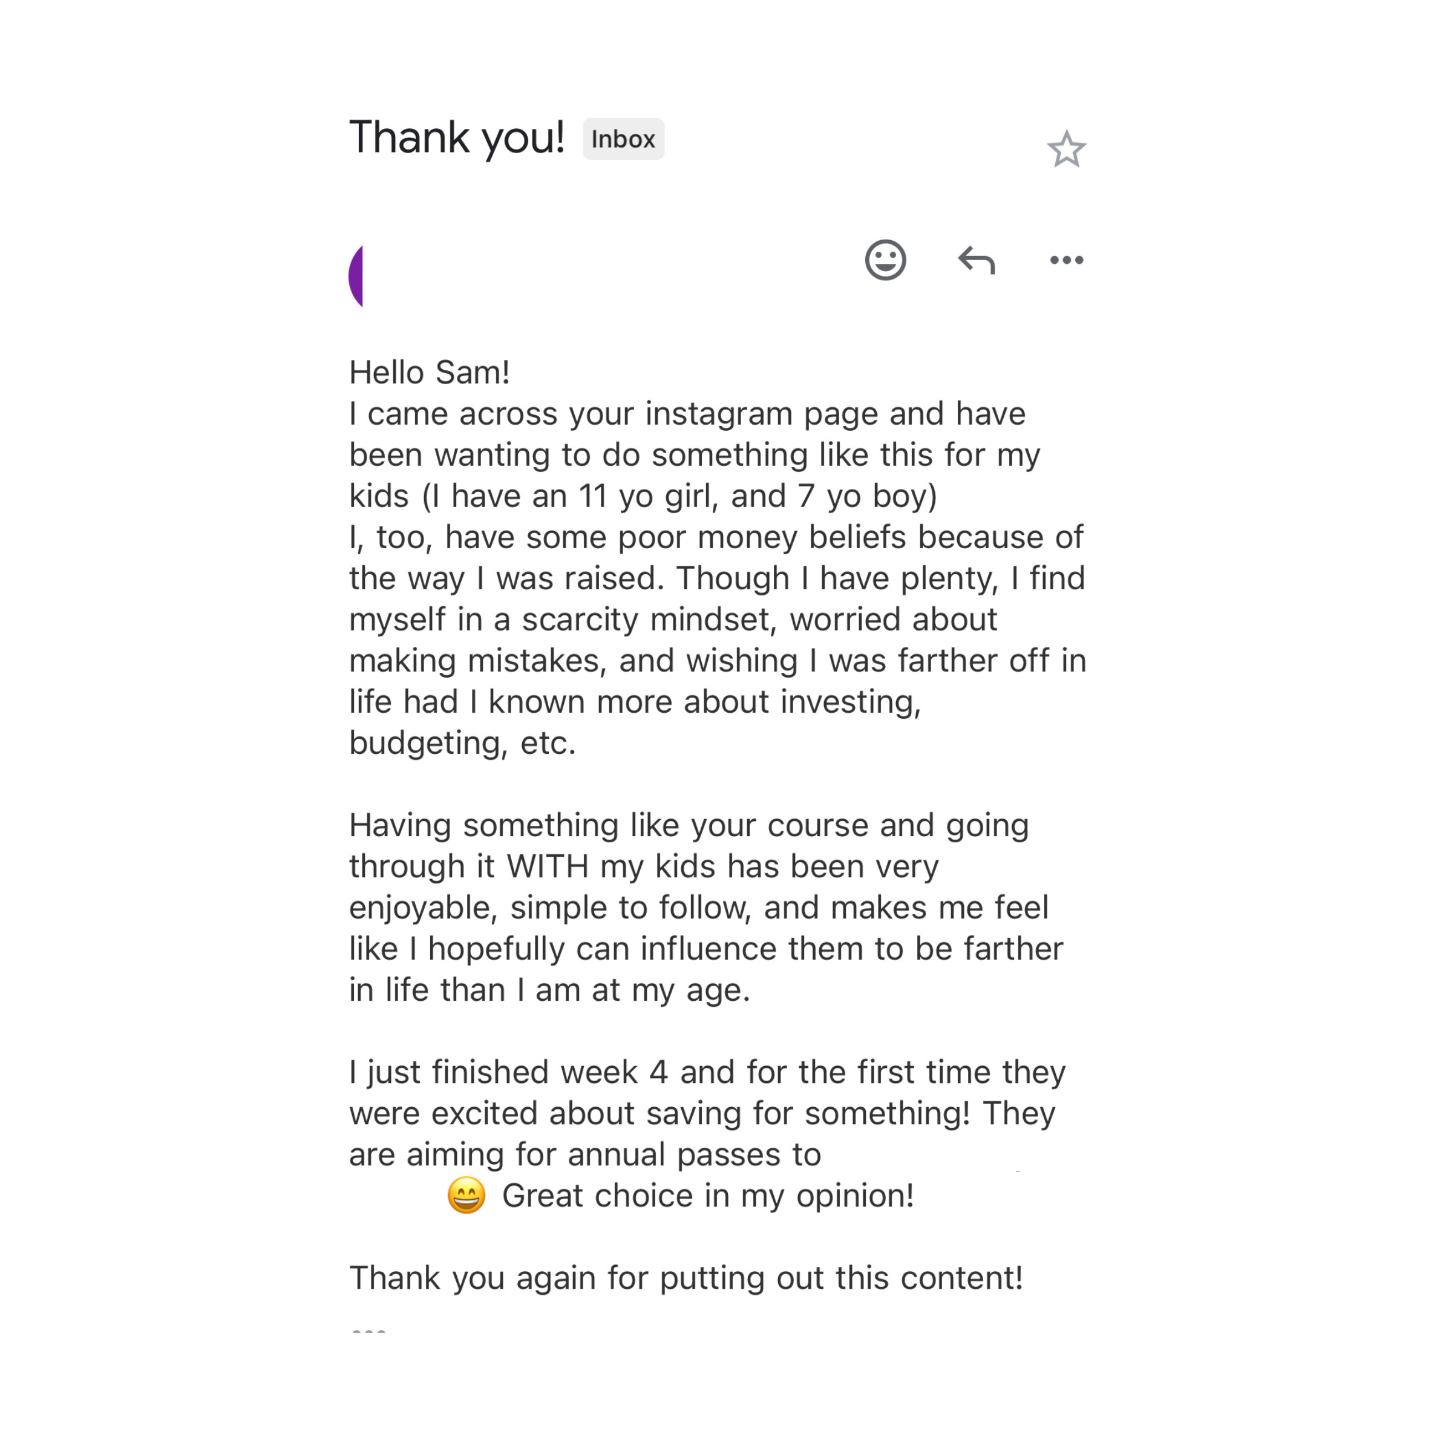Screen dimensions: 1440x1440
Task: Click the sender's purple avatar
Action: coord(357,276)
